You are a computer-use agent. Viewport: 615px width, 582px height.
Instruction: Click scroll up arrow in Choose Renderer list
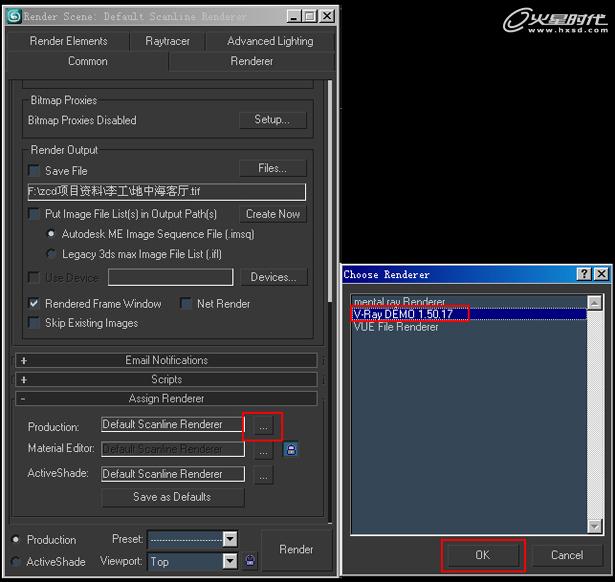595,303
